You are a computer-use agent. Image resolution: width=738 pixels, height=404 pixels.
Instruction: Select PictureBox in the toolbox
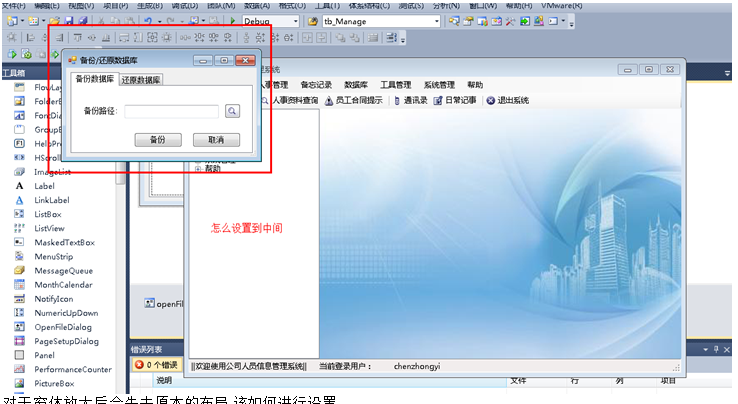click(54, 384)
